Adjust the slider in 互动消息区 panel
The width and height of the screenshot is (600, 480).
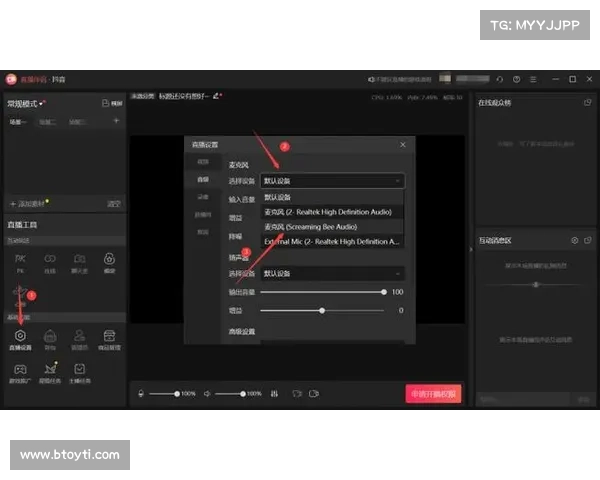(x=536, y=284)
